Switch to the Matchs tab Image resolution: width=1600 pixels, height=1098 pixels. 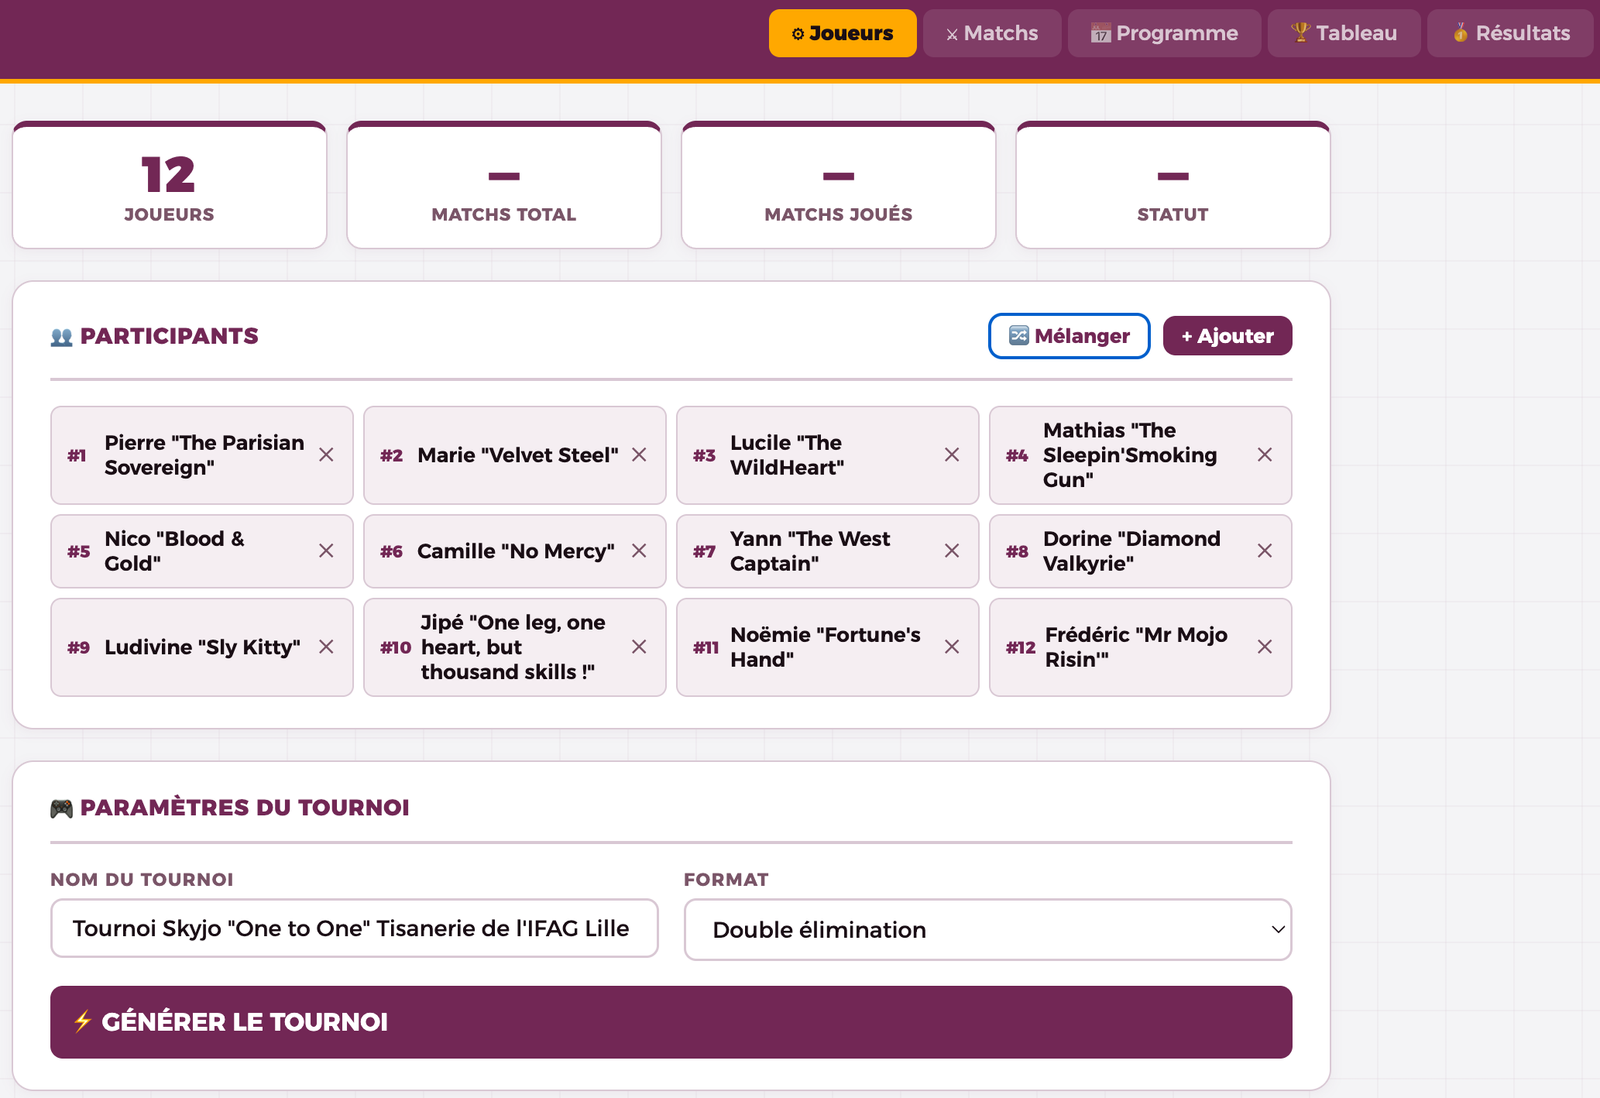click(991, 33)
